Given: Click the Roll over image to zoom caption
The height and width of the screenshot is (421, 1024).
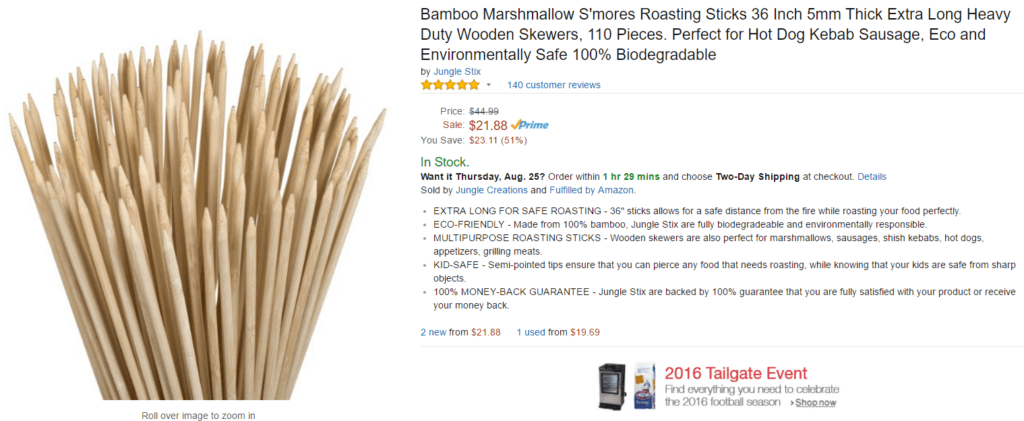Looking at the screenshot, I should click(198, 415).
